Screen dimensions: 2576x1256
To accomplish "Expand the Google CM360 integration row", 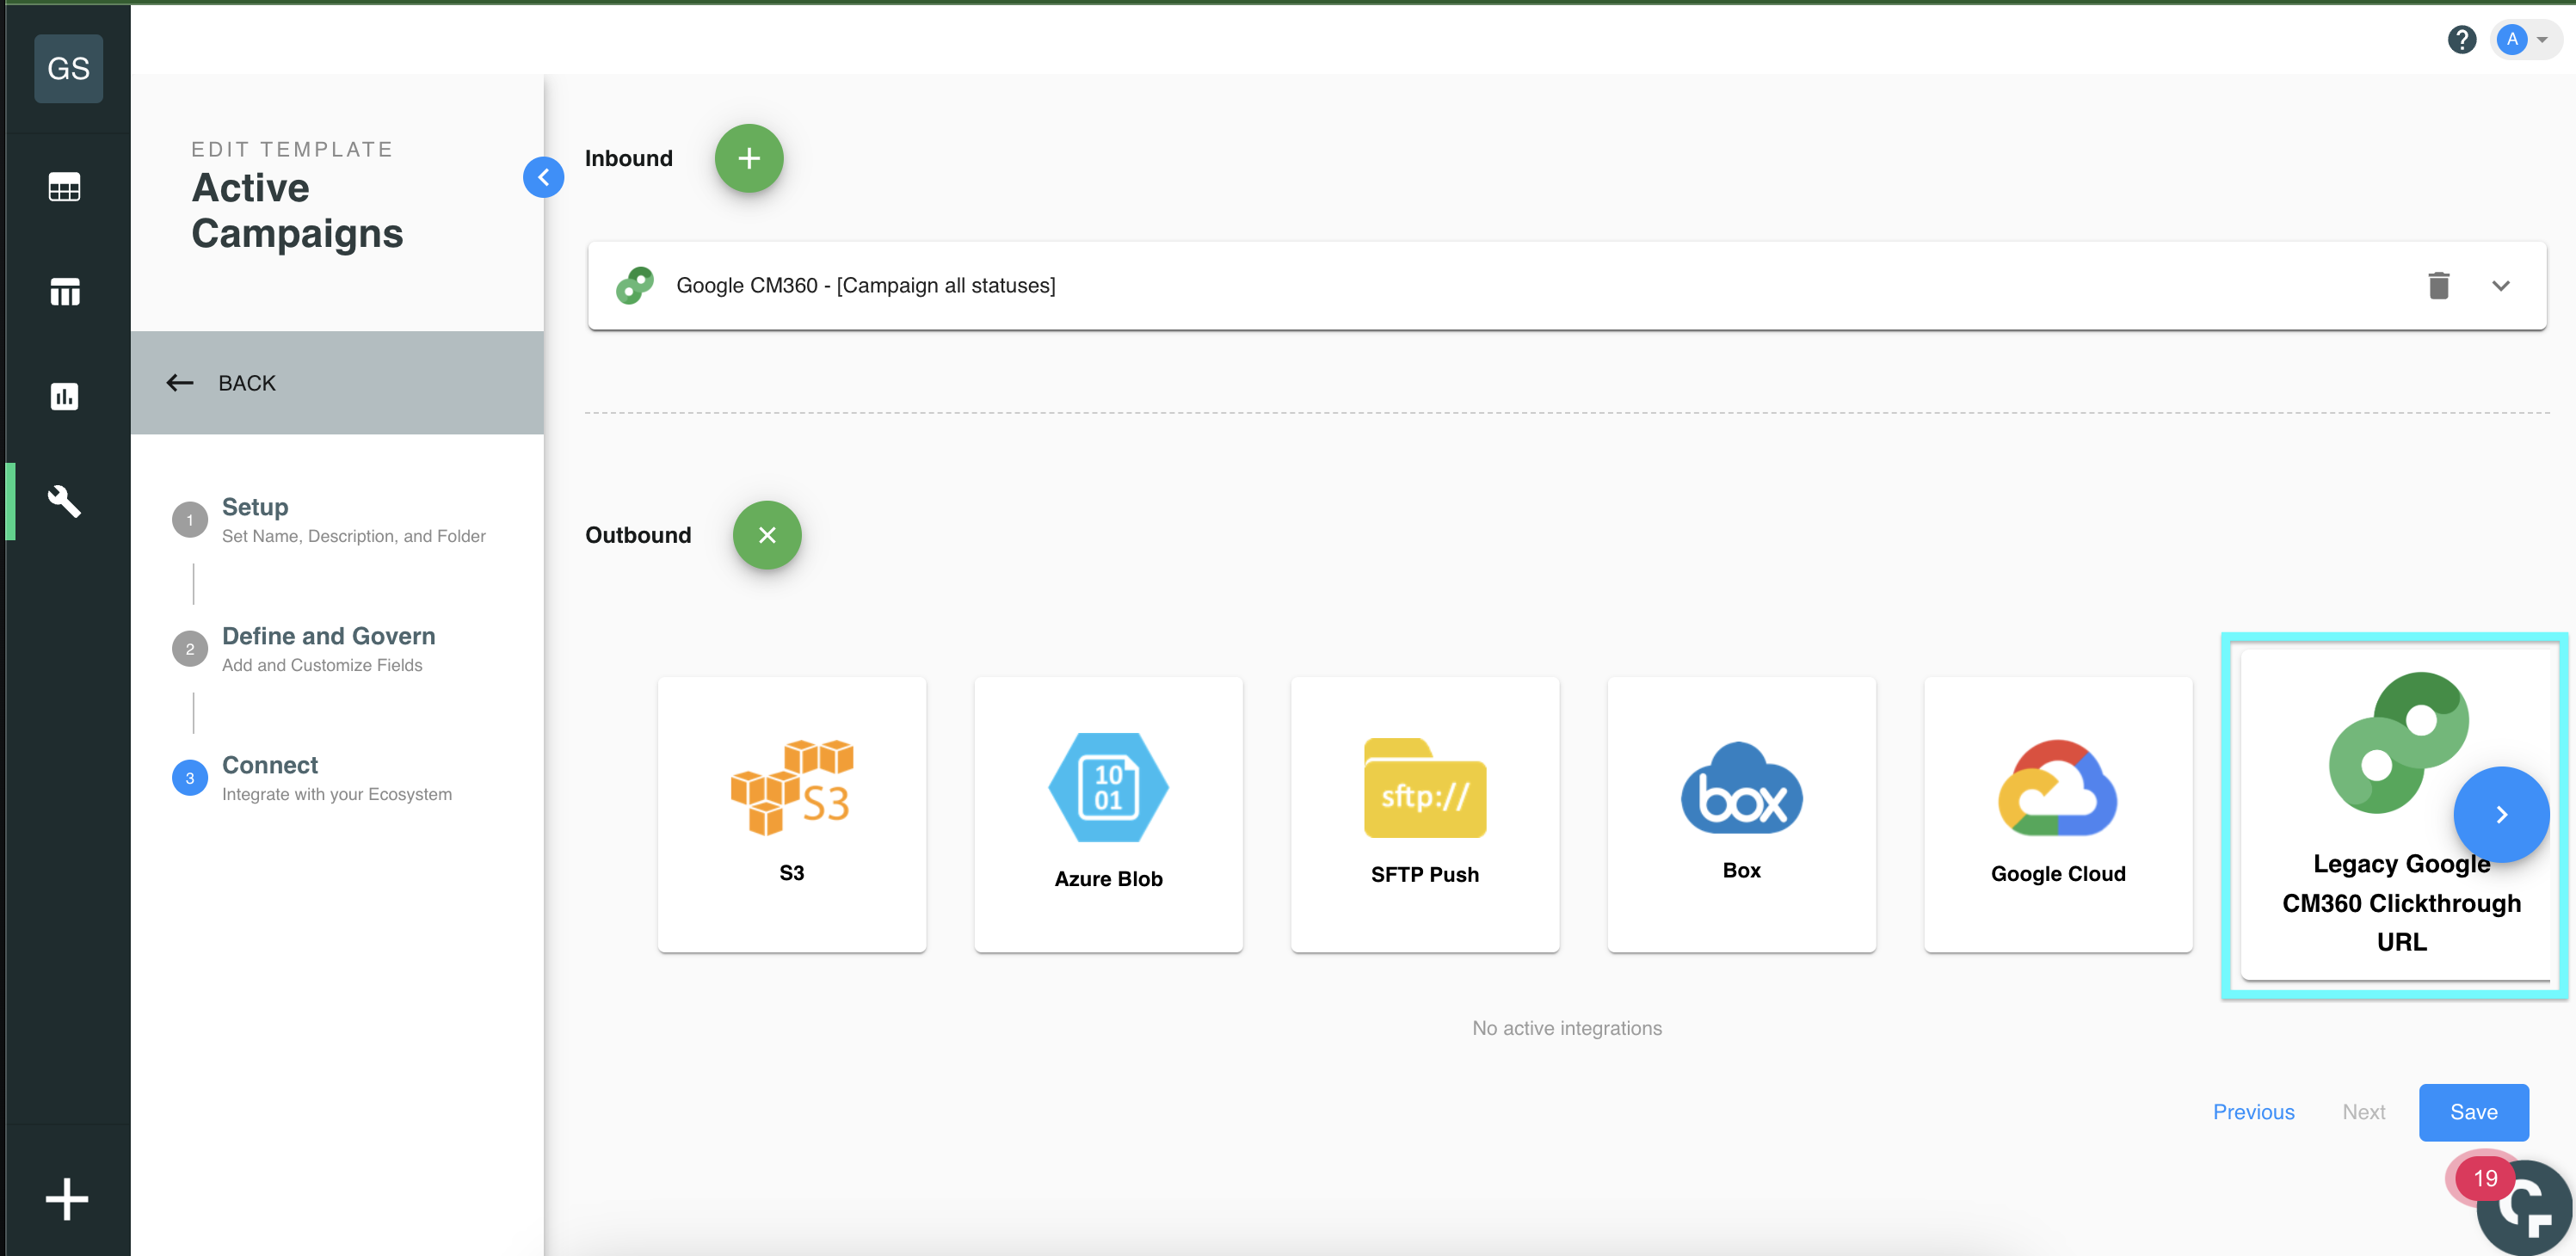I will click(2500, 286).
